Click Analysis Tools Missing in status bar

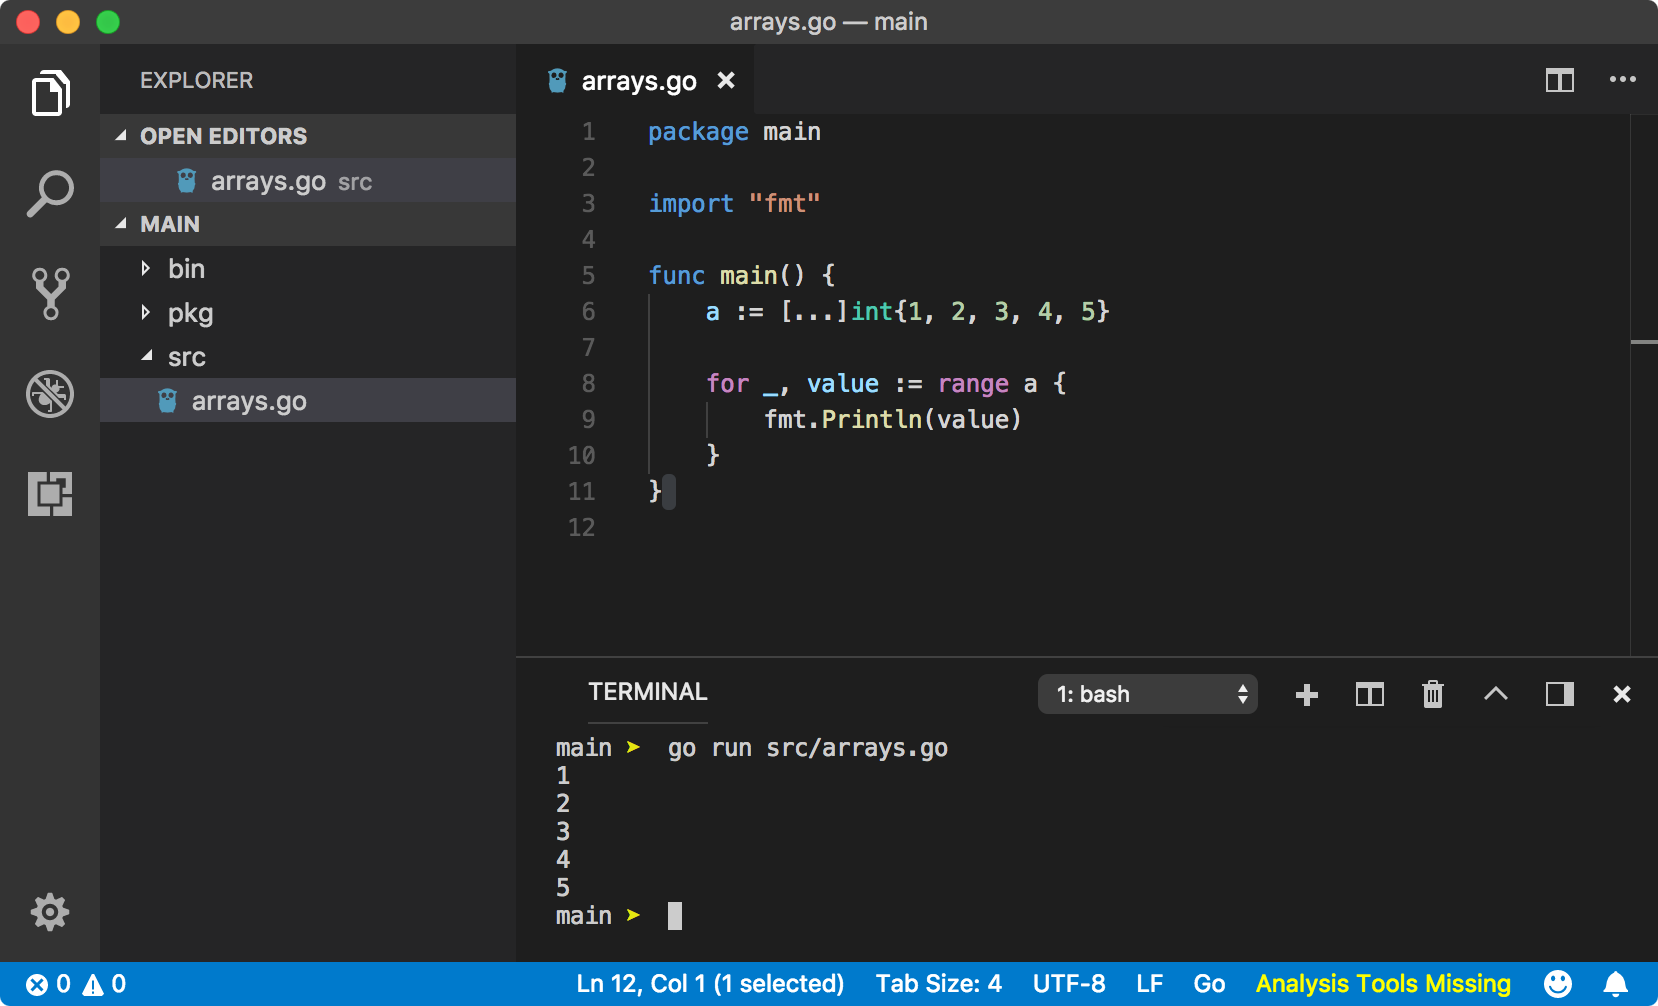[x=1384, y=983]
